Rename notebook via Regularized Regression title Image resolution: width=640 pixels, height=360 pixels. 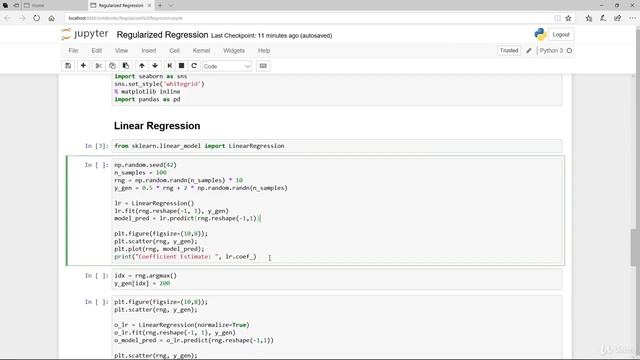pos(162,35)
